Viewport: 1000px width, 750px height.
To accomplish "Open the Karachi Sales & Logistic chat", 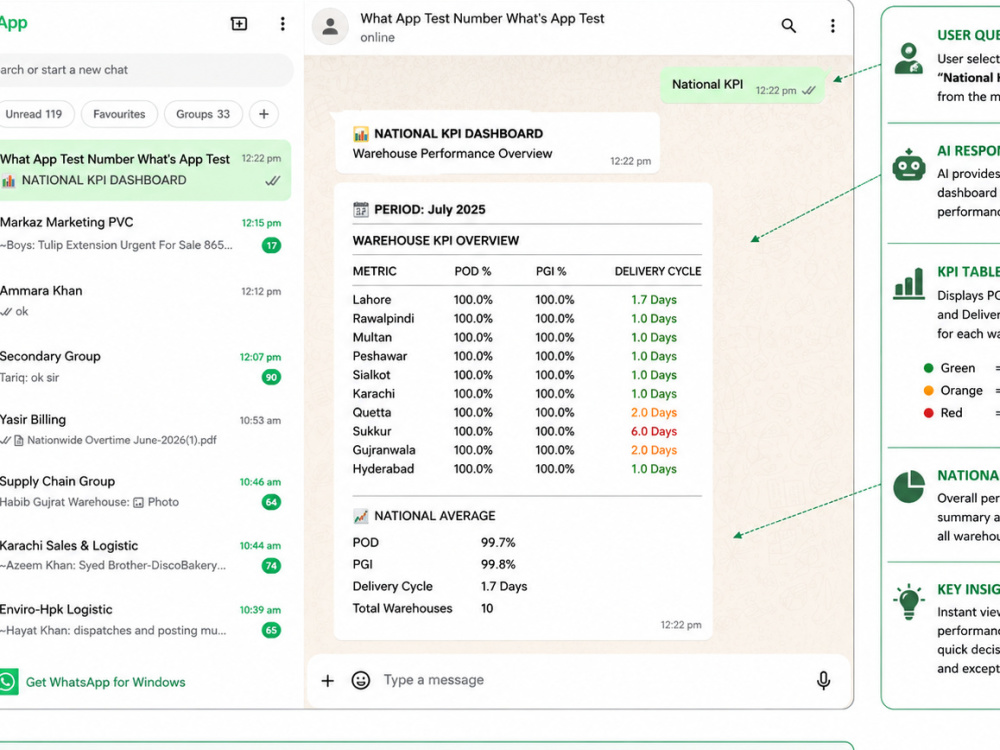I will click(143, 555).
